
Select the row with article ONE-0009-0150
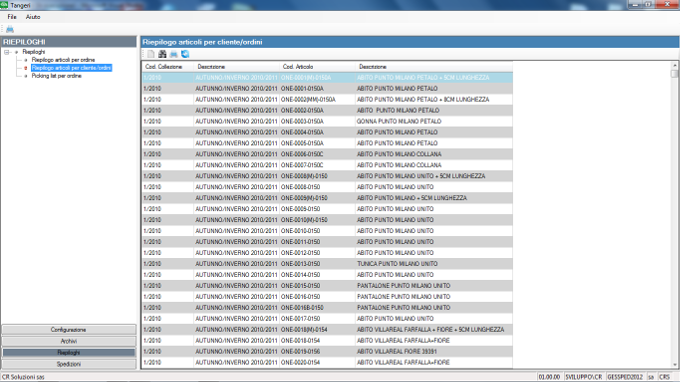click(327, 209)
